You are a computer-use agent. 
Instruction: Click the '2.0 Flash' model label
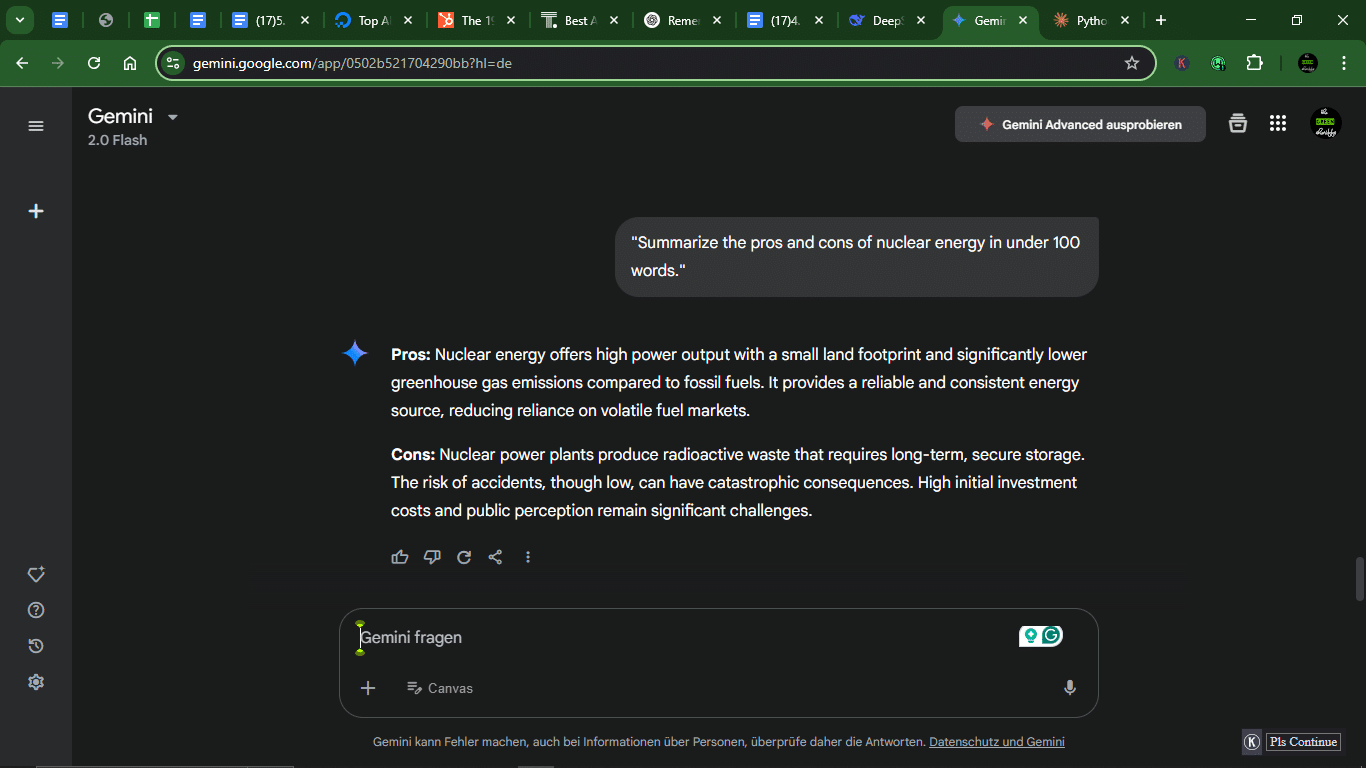coord(117,140)
